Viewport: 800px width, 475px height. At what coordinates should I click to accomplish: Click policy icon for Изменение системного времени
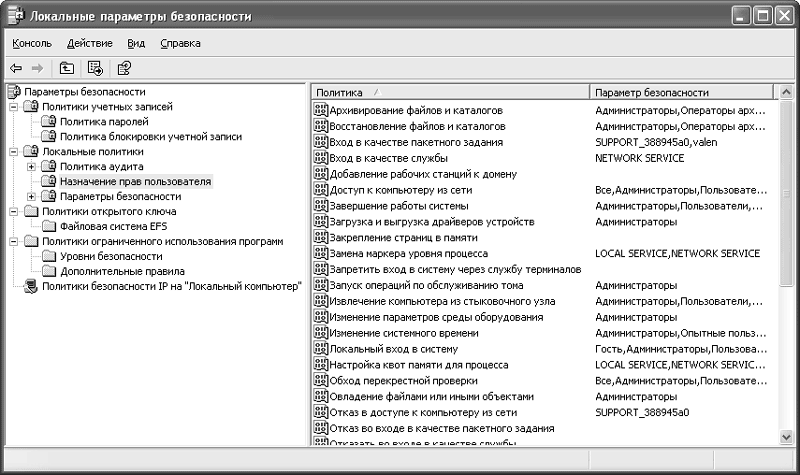coord(320,333)
